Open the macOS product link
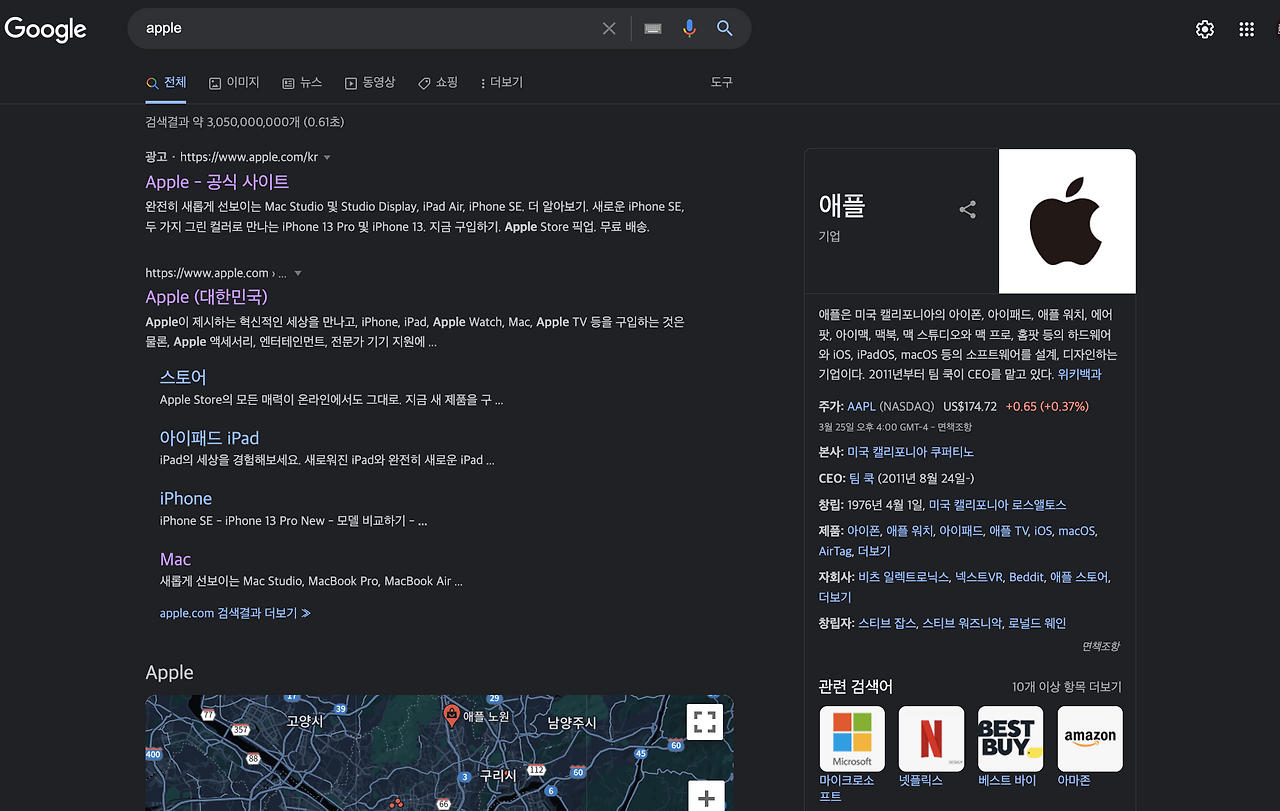This screenshot has width=1280, height=811. point(1077,531)
